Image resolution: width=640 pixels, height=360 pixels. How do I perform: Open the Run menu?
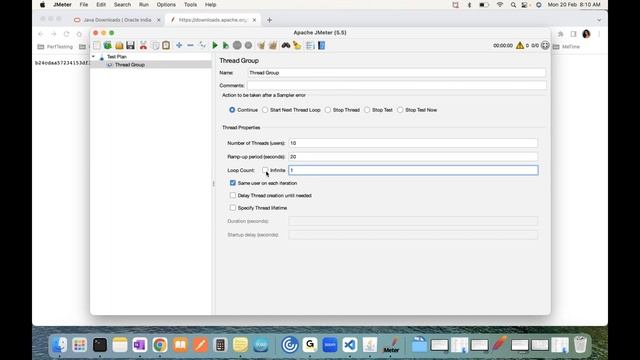(x=144, y=5)
